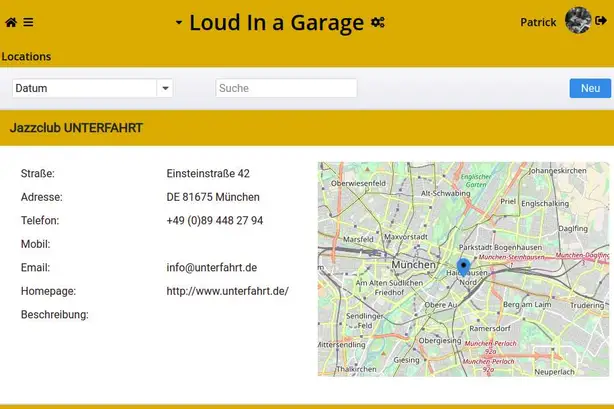Open Patrick's profile avatar

click(x=578, y=20)
